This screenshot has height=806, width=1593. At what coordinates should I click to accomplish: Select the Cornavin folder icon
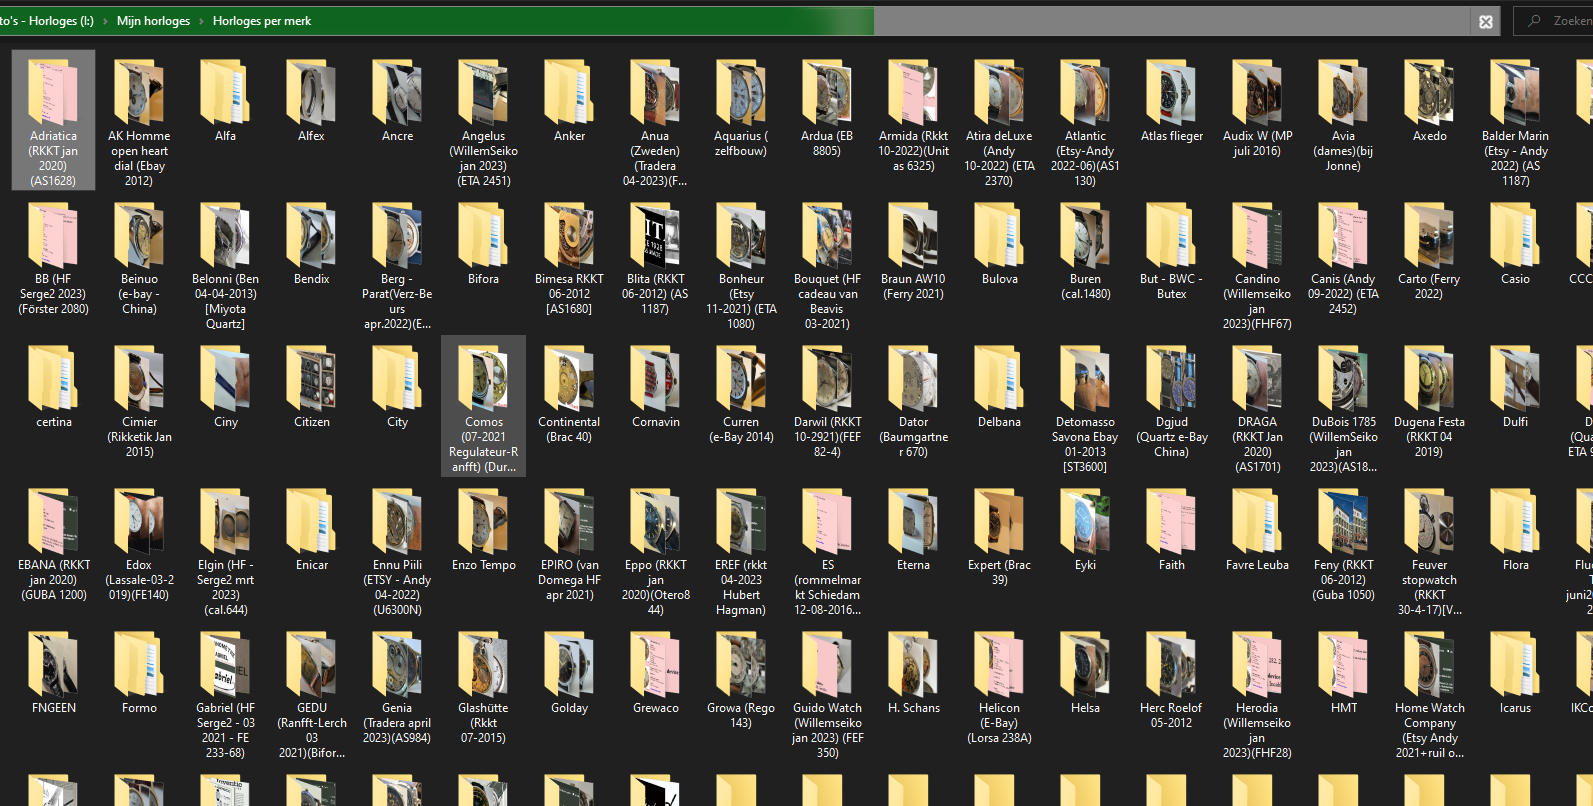(x=655, y=378)
